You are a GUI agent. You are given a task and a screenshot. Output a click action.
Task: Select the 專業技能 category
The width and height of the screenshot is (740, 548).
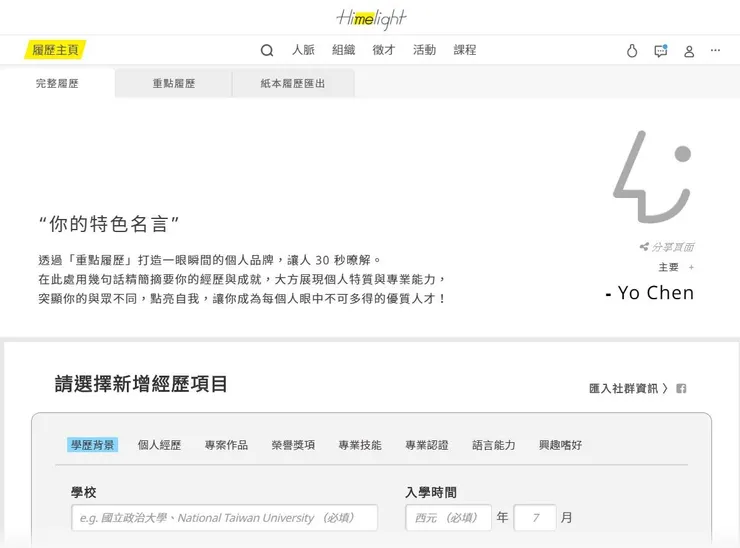pyautogui.click(x=360, y=445)
